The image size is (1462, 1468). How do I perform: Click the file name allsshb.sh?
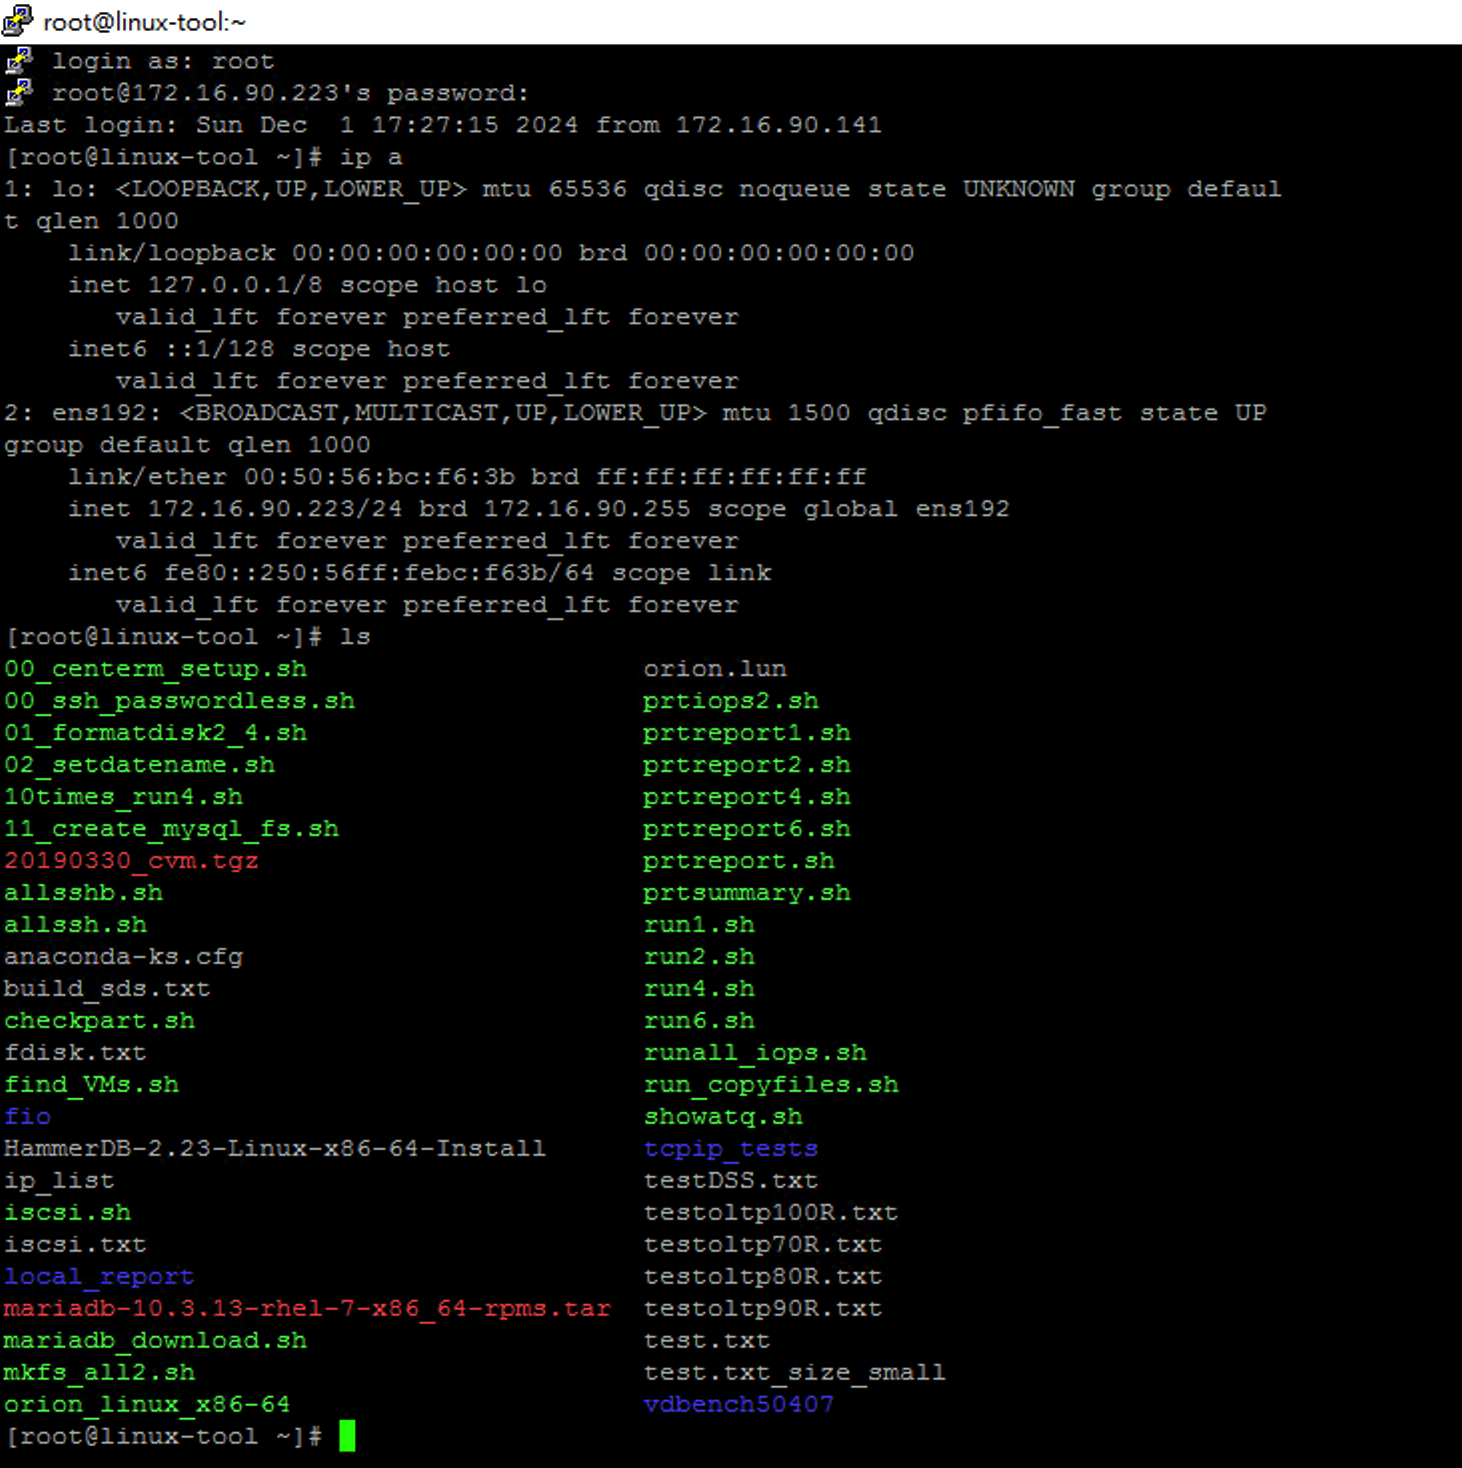click(83, 893)
